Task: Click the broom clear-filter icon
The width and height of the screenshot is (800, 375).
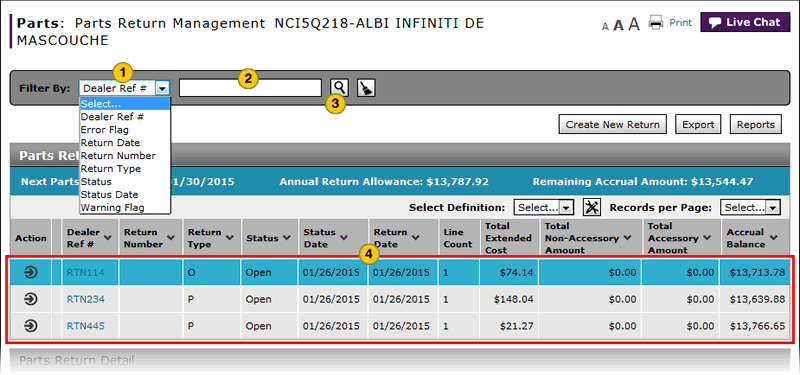Action: tap(366, 88)
